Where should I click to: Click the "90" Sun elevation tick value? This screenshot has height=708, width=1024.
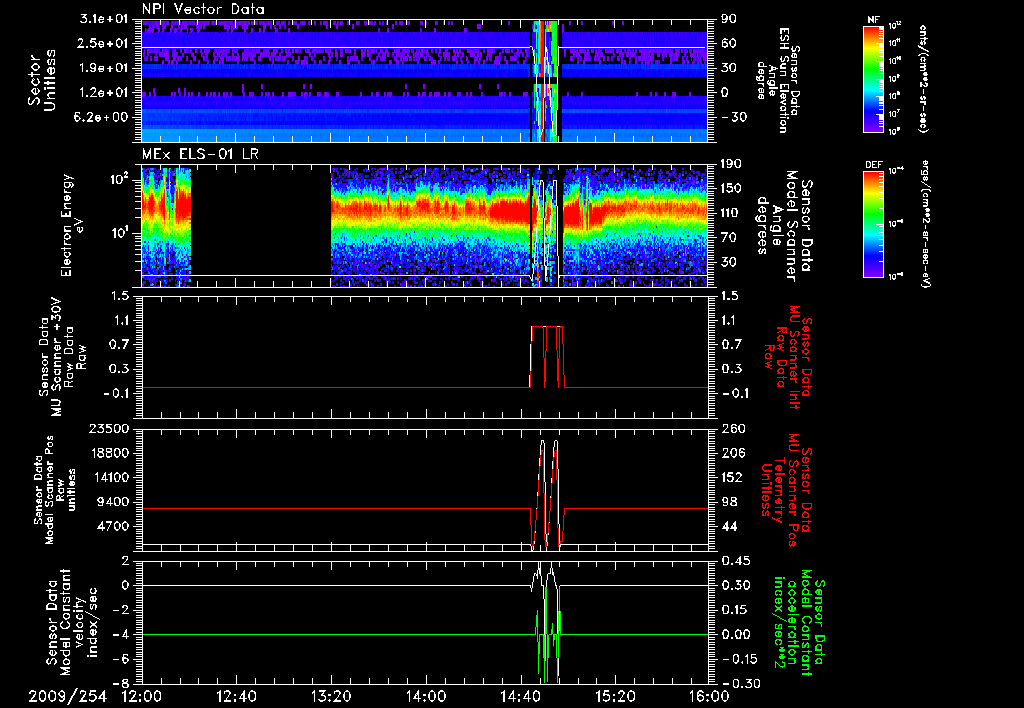(x=728, y=19)
